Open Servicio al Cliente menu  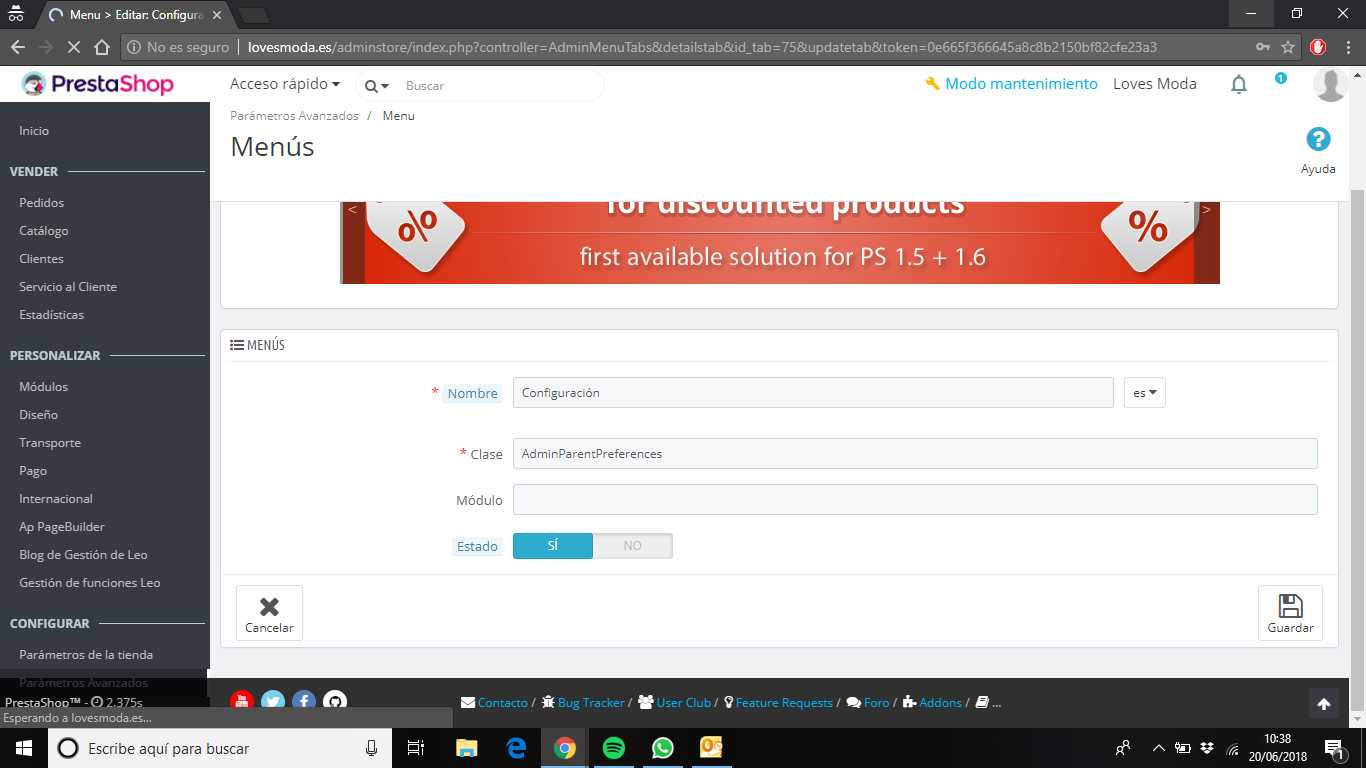[68, 287]
